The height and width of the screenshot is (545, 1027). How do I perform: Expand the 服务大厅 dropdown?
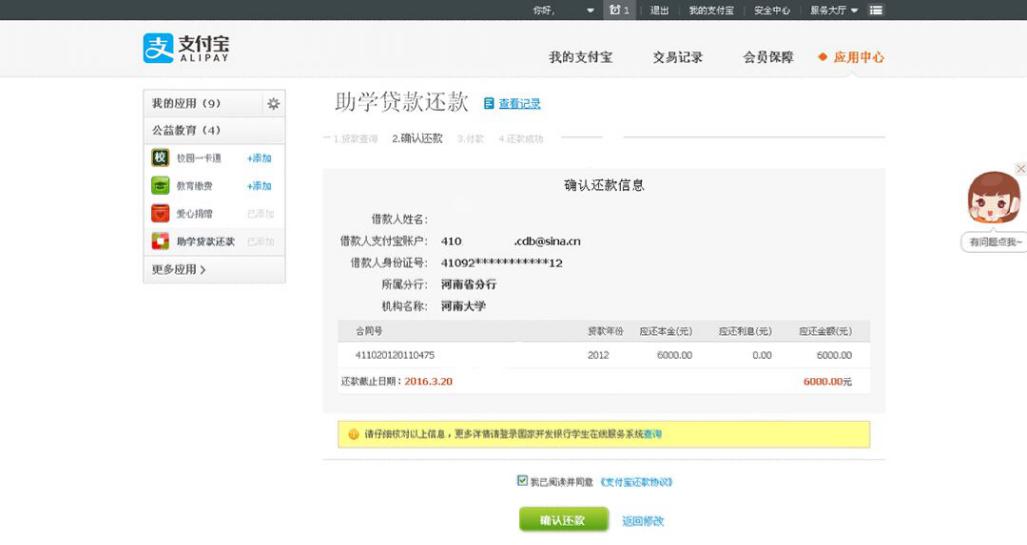(x=834, y=10)
